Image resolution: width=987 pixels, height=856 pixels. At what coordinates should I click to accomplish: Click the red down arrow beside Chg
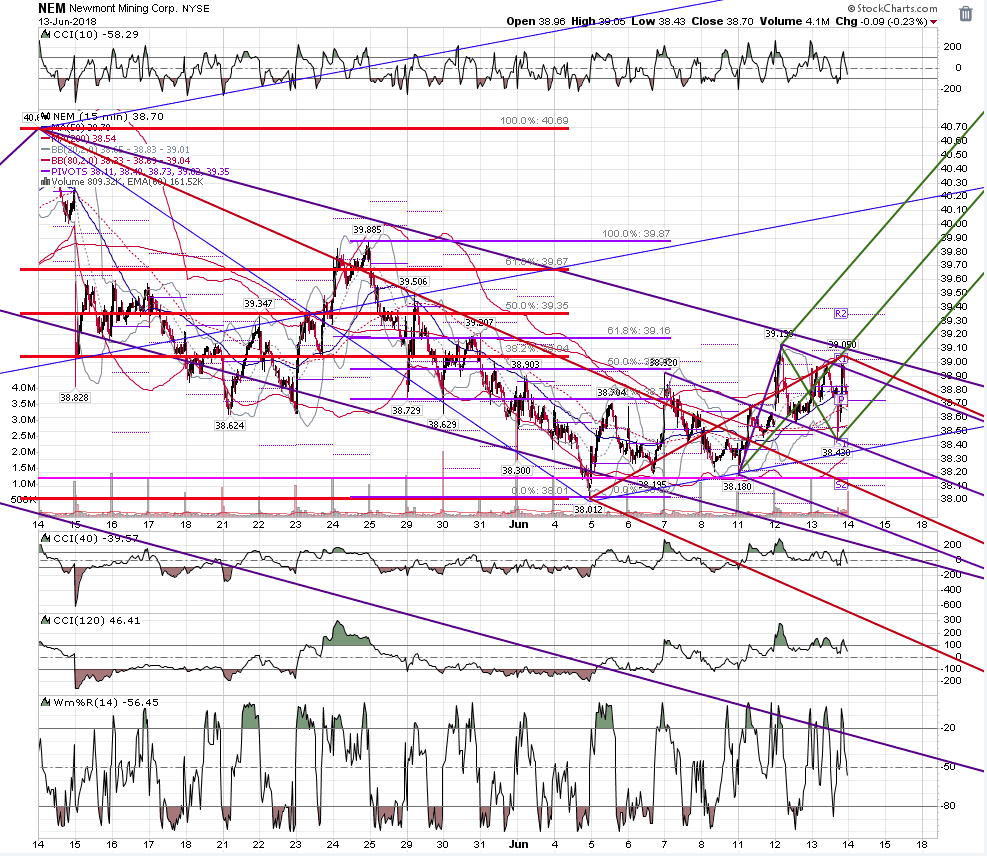point(933,22)
